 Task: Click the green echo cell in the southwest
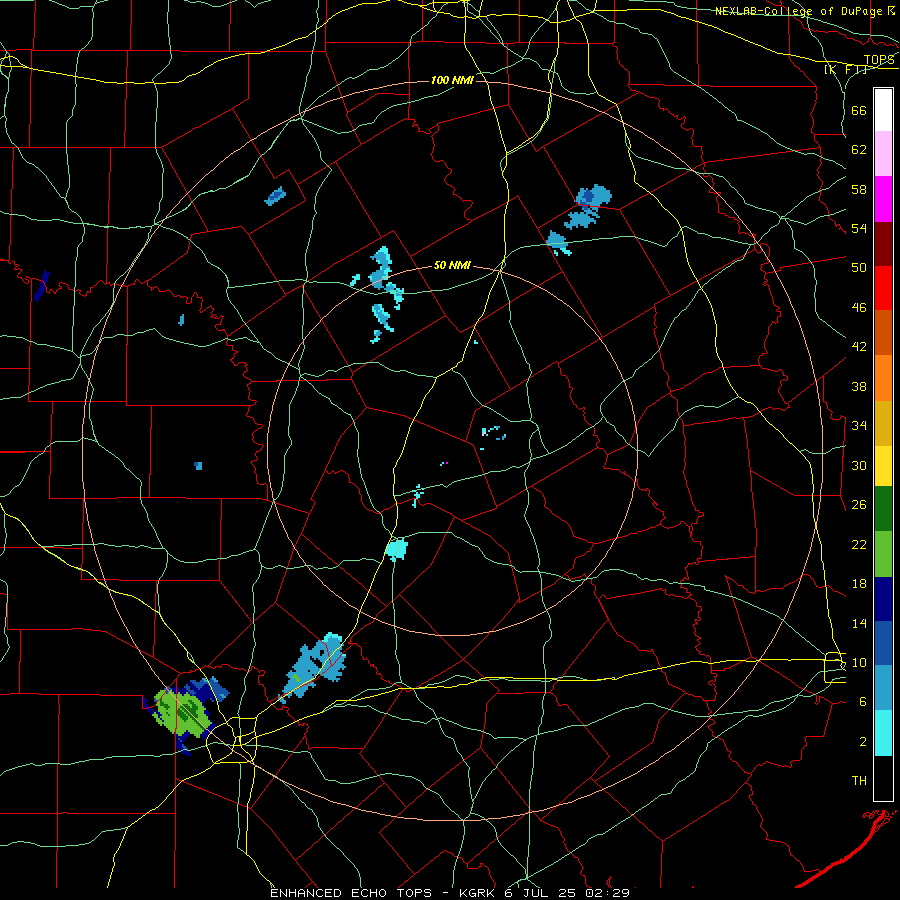[181, 713]
